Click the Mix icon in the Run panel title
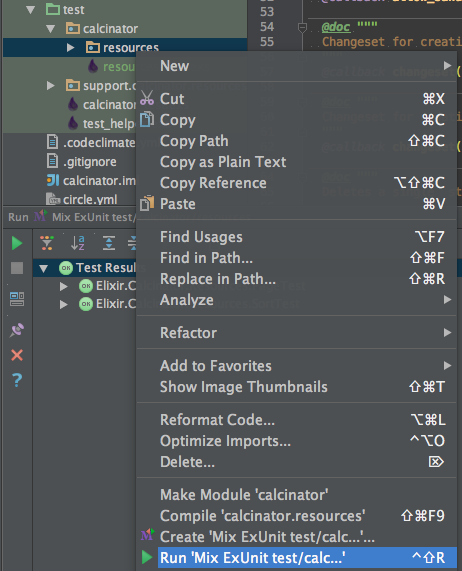 (40, 216)
